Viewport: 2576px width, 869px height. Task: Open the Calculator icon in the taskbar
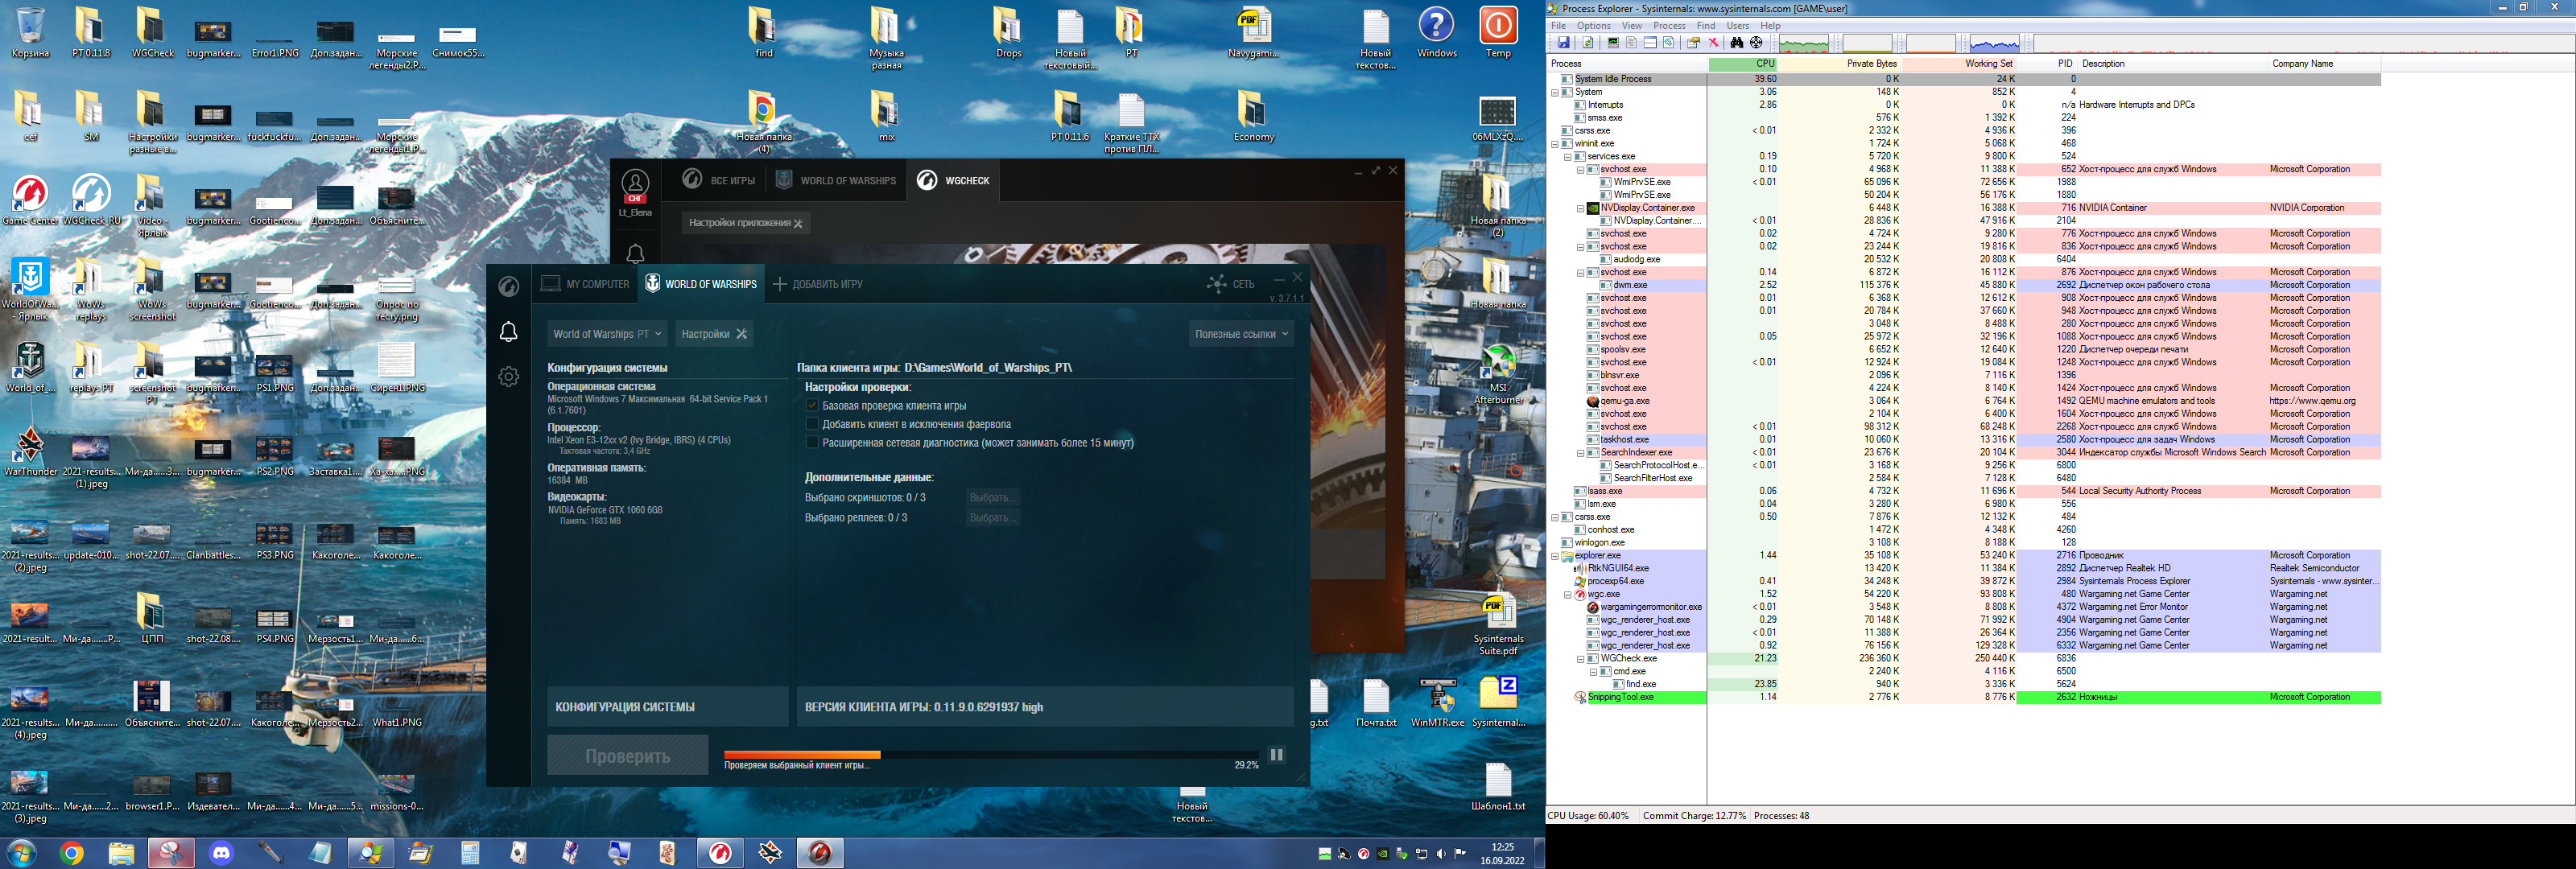click(470, 853)
